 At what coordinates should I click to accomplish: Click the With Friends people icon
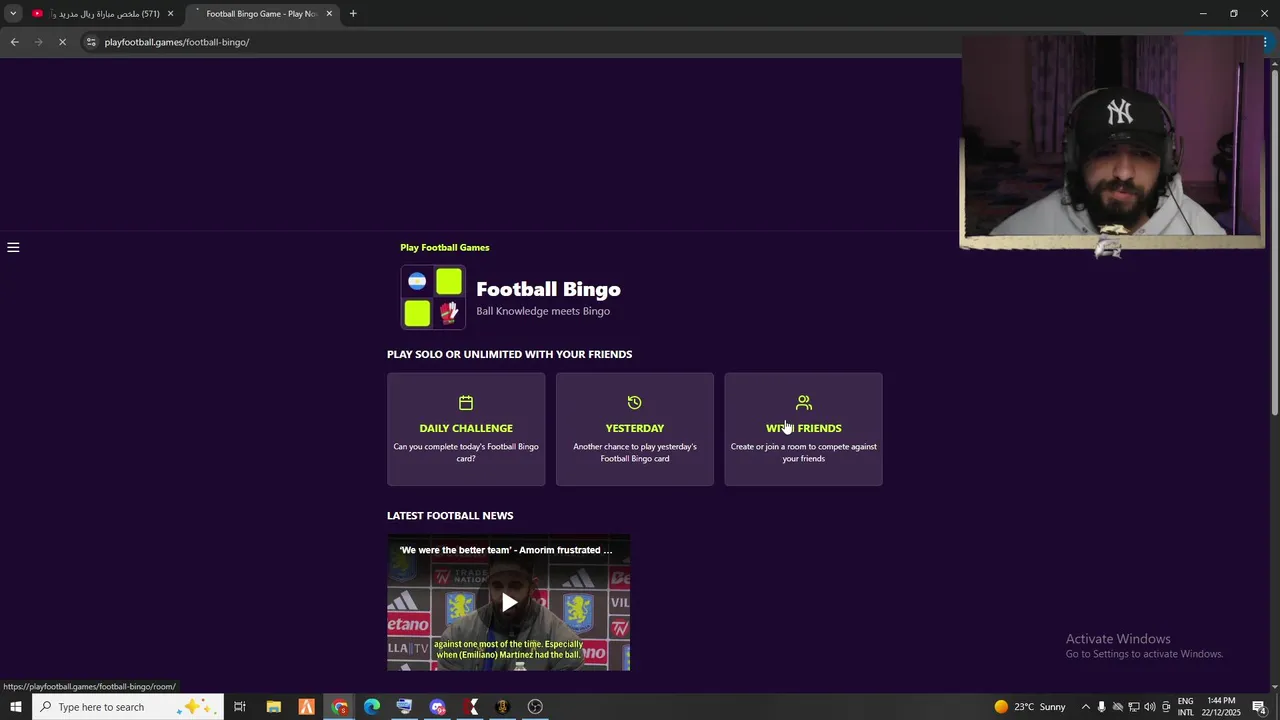point(803,403)
